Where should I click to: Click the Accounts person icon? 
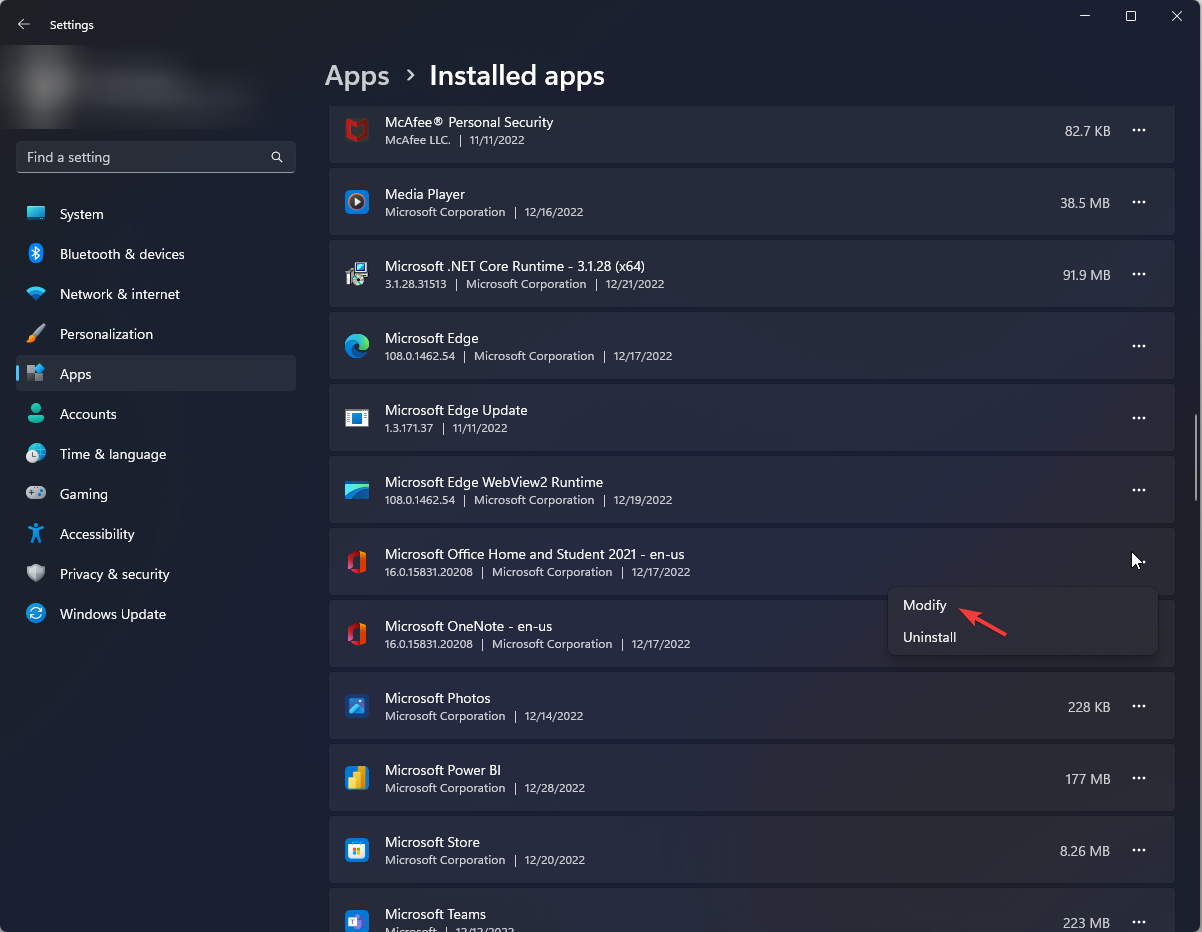36,414
